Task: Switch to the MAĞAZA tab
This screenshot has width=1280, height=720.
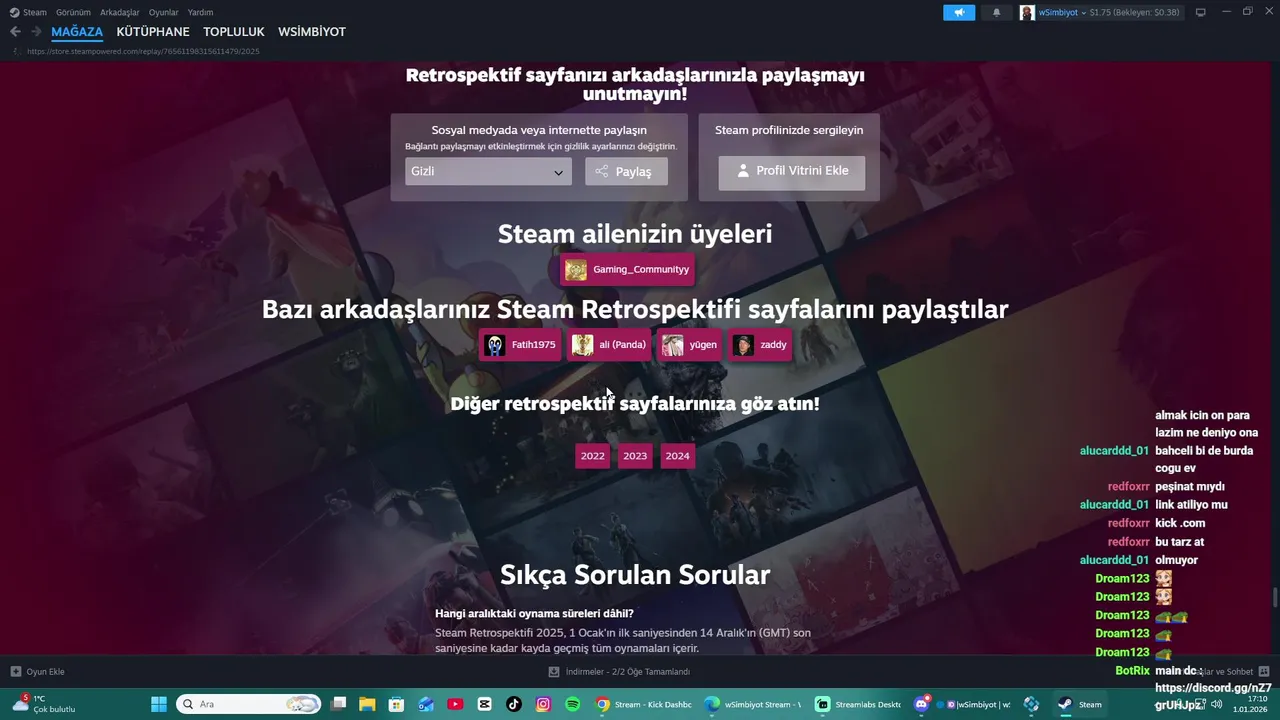Action: coord(77,32)
